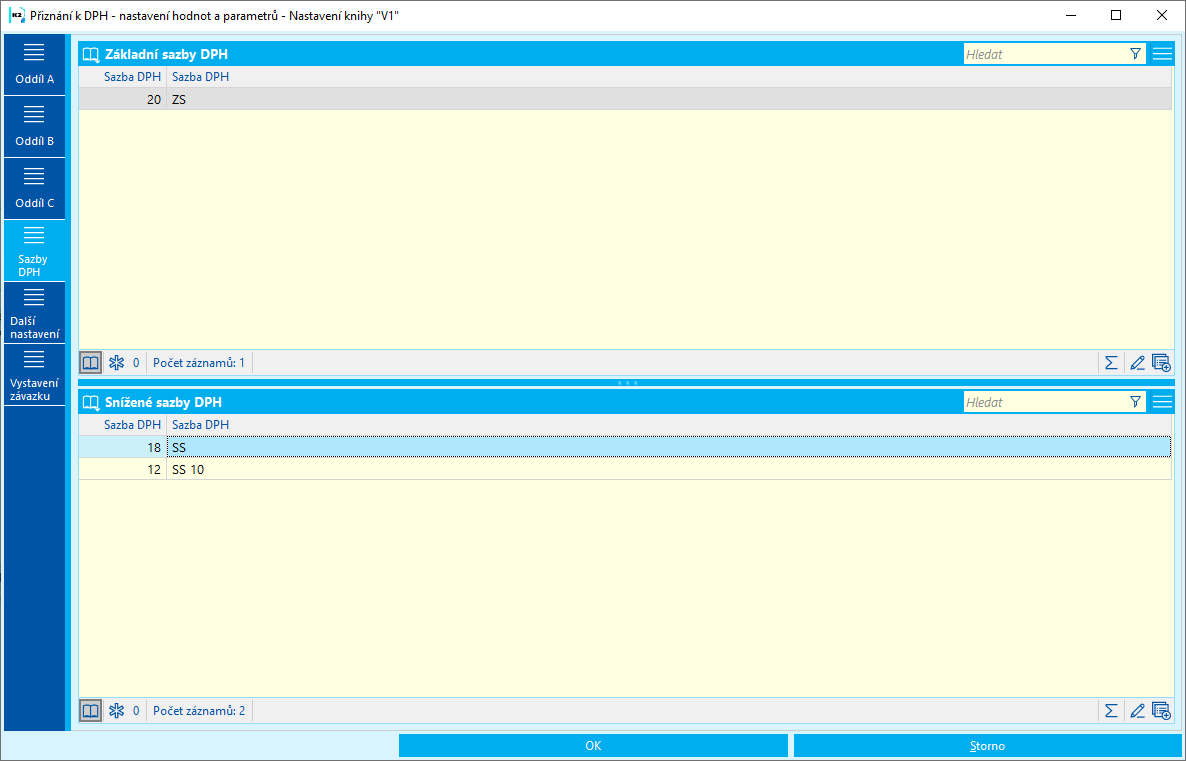Open Vystavení závazku section

34,374
